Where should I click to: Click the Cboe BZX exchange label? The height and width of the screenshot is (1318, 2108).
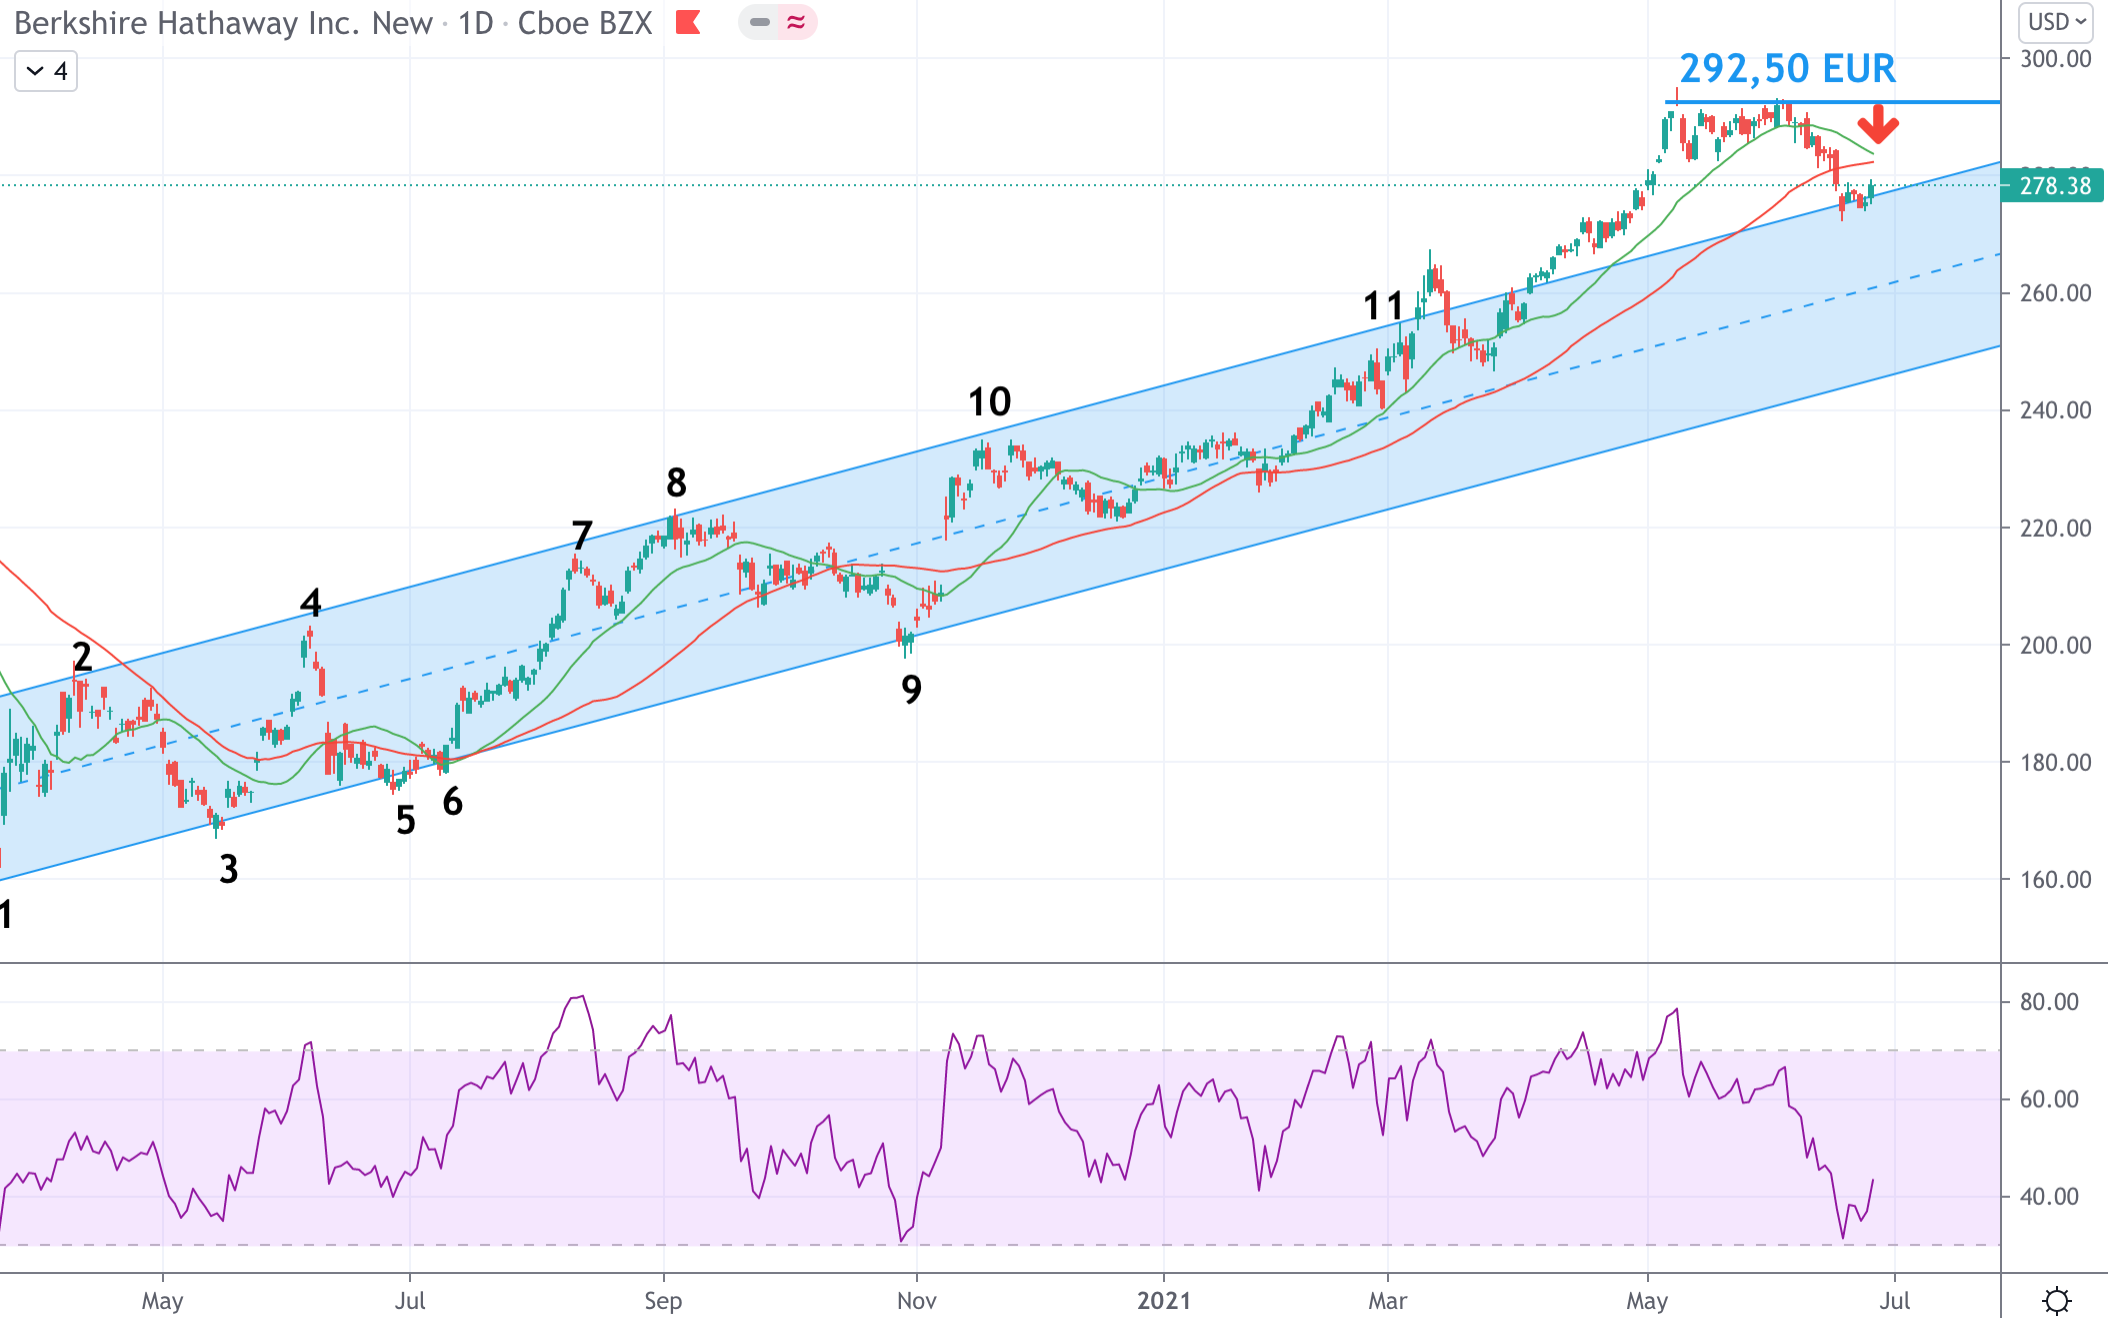click(585, 23)
